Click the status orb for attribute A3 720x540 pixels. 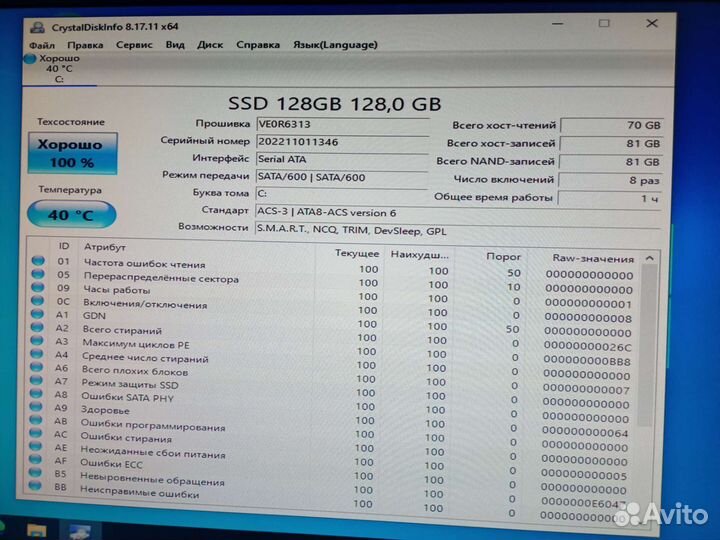tap(37, 341)
